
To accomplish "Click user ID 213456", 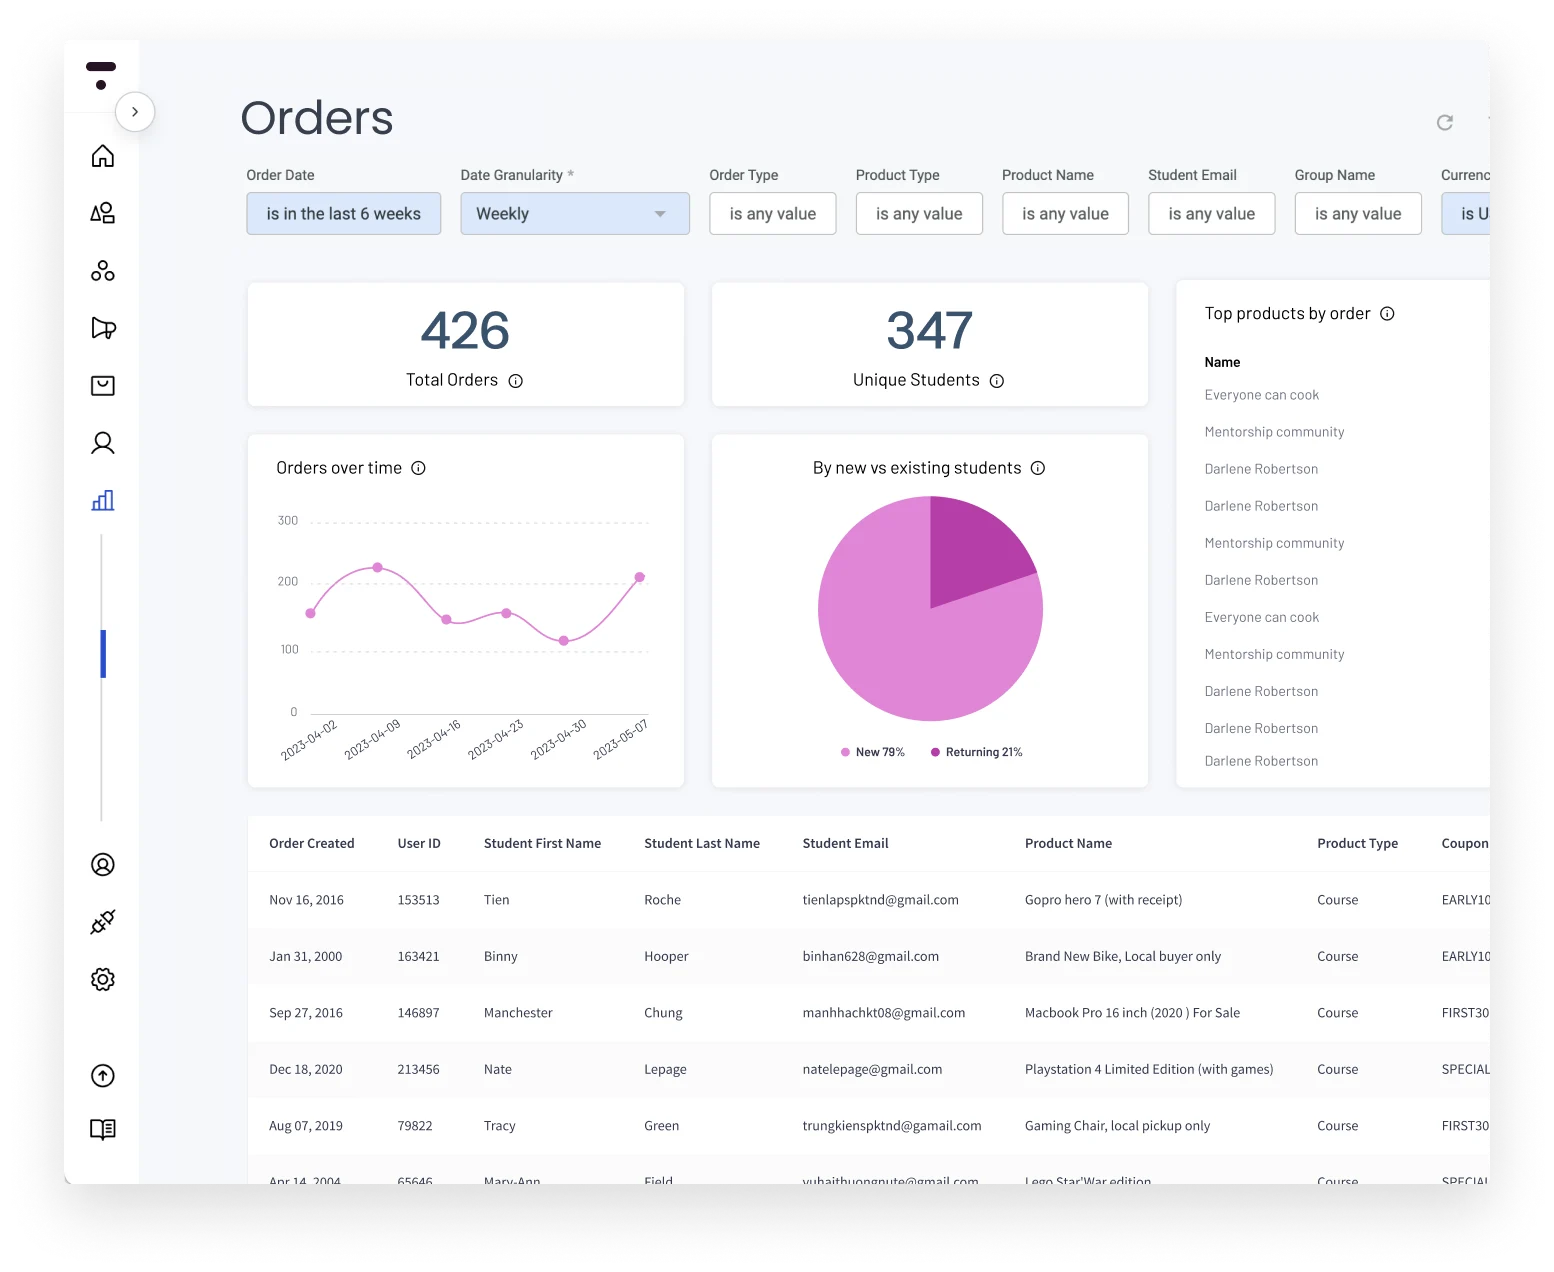I will click(419, 1069).
